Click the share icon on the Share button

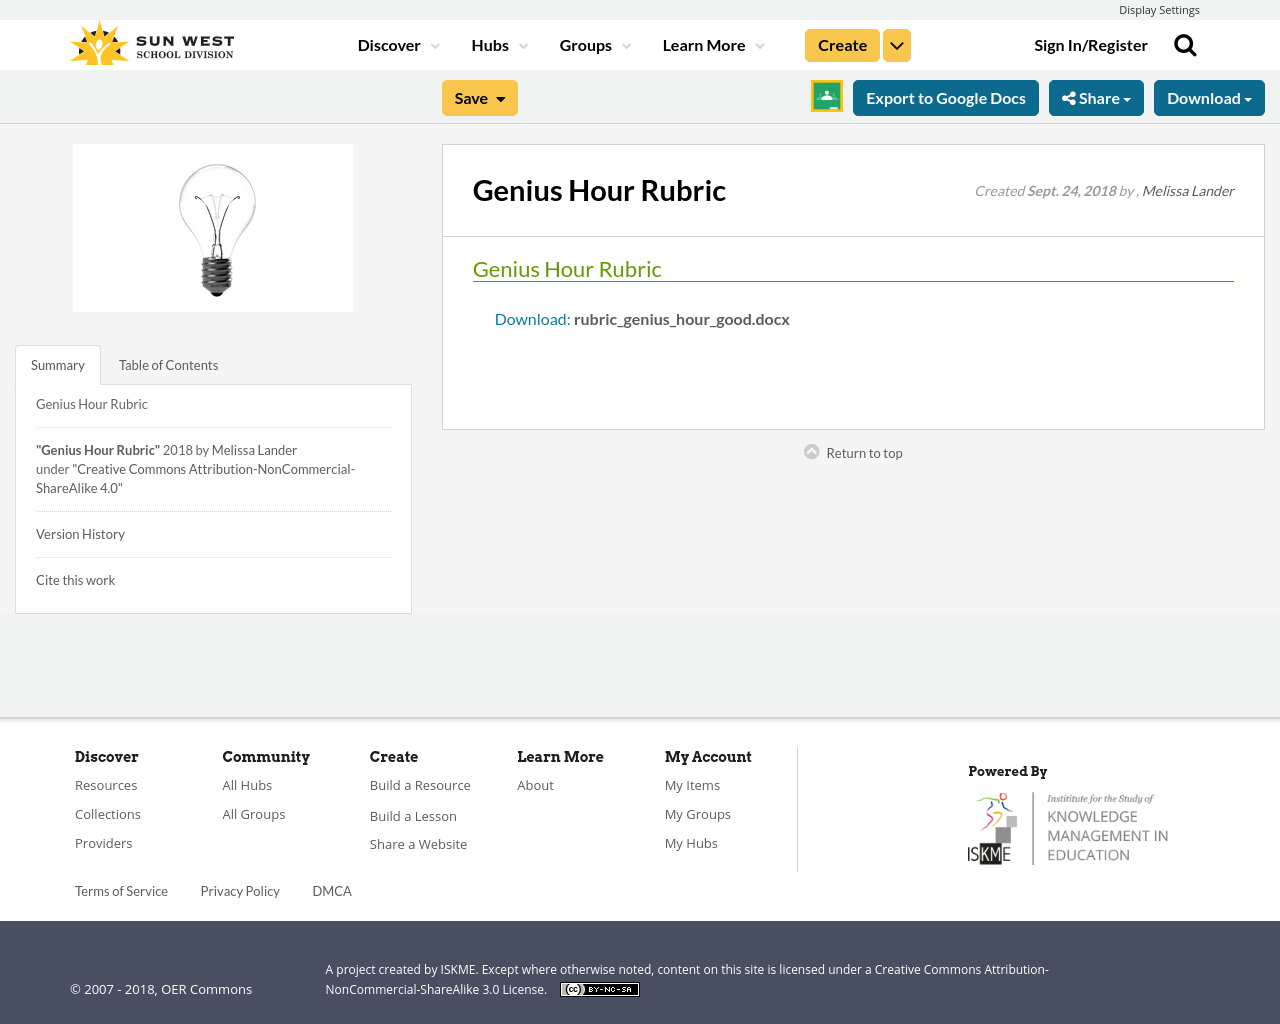(x=1070, y=96)
